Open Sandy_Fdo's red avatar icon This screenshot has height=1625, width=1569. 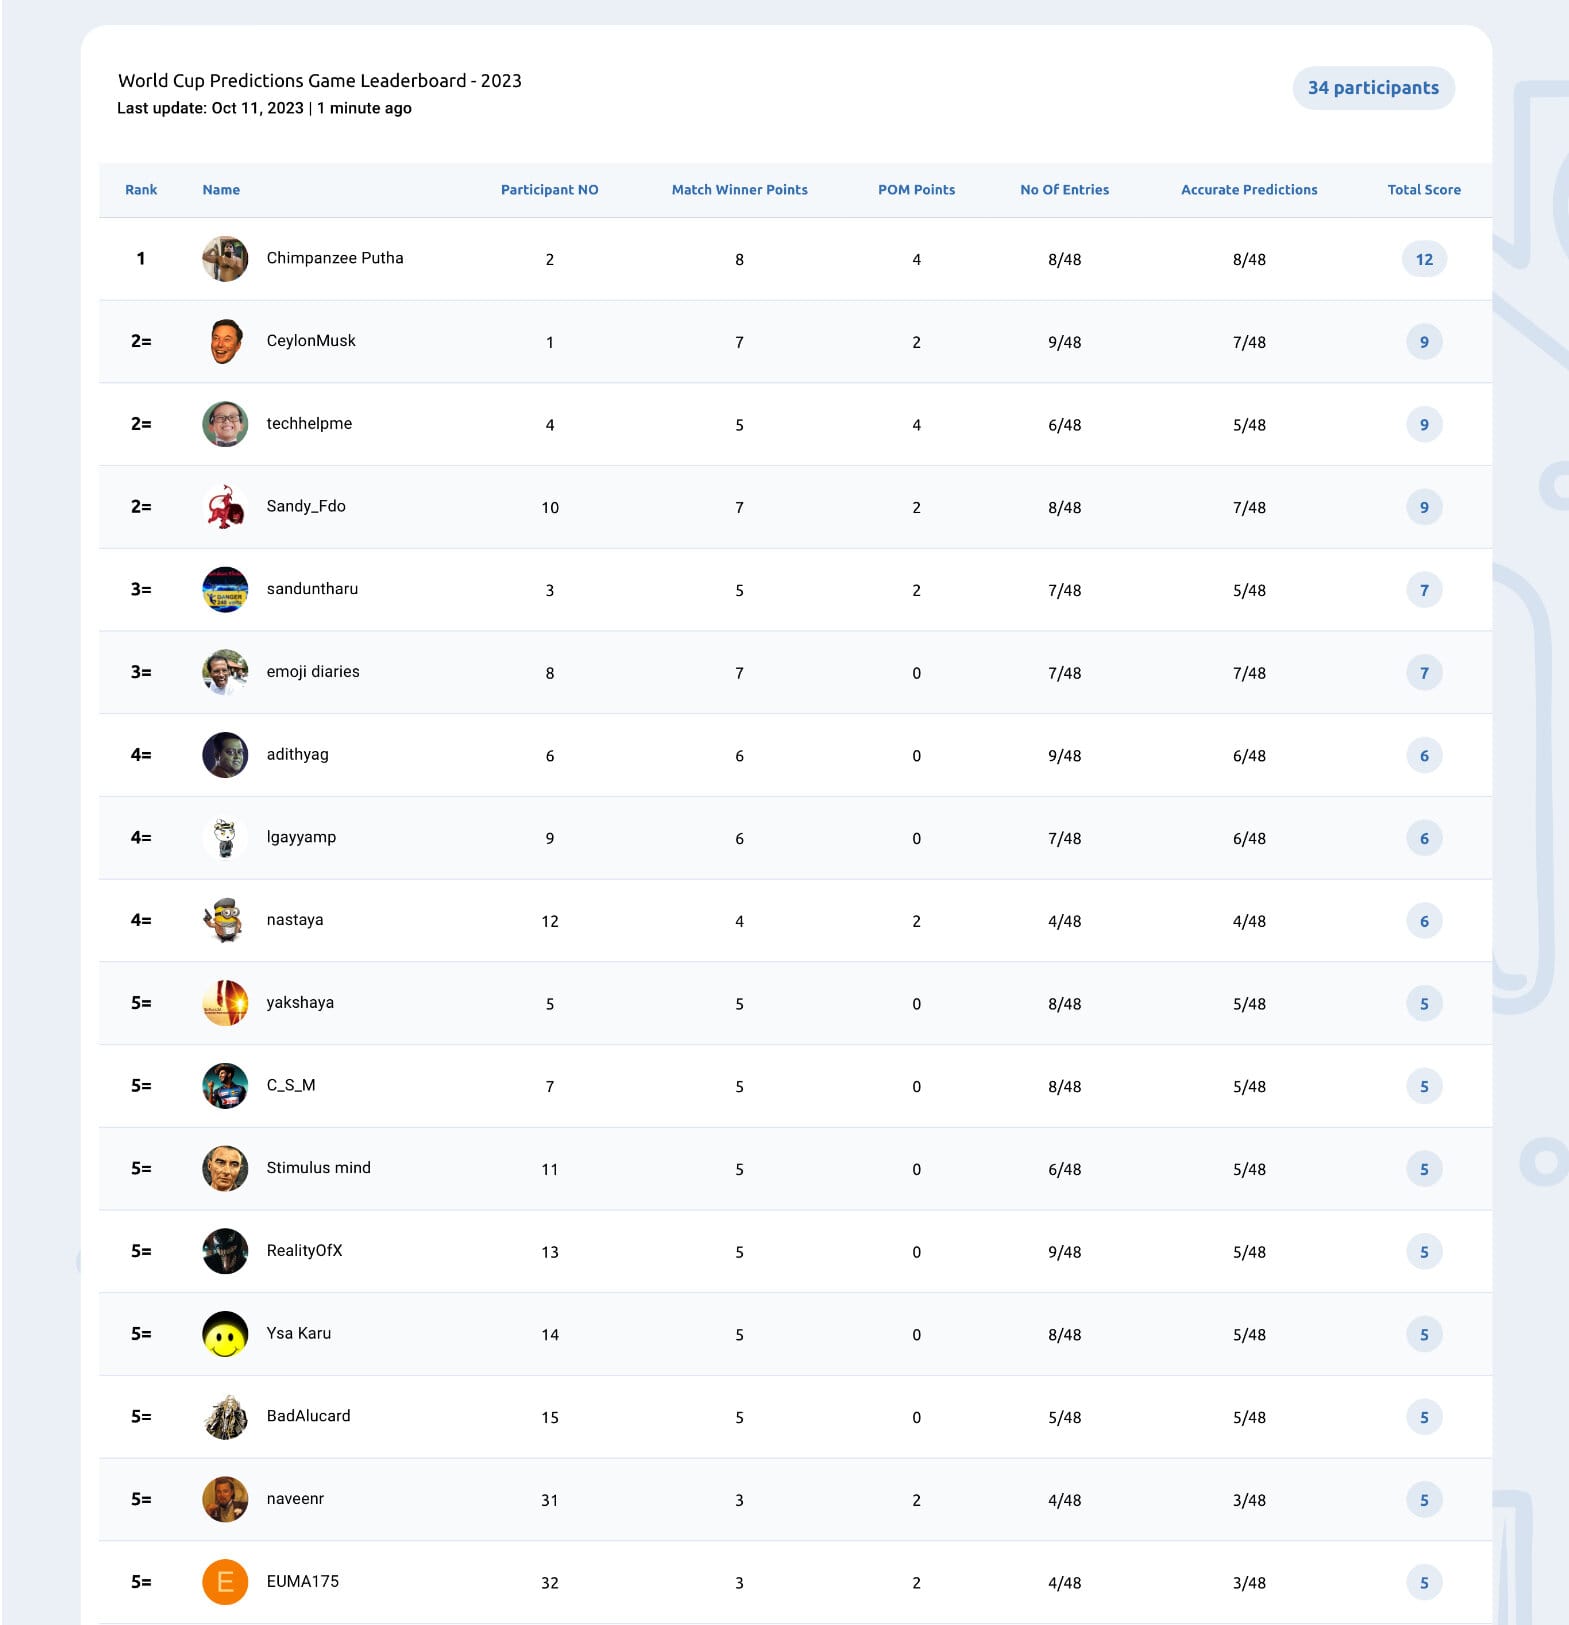pyautogui.click(x=225, y=507)
